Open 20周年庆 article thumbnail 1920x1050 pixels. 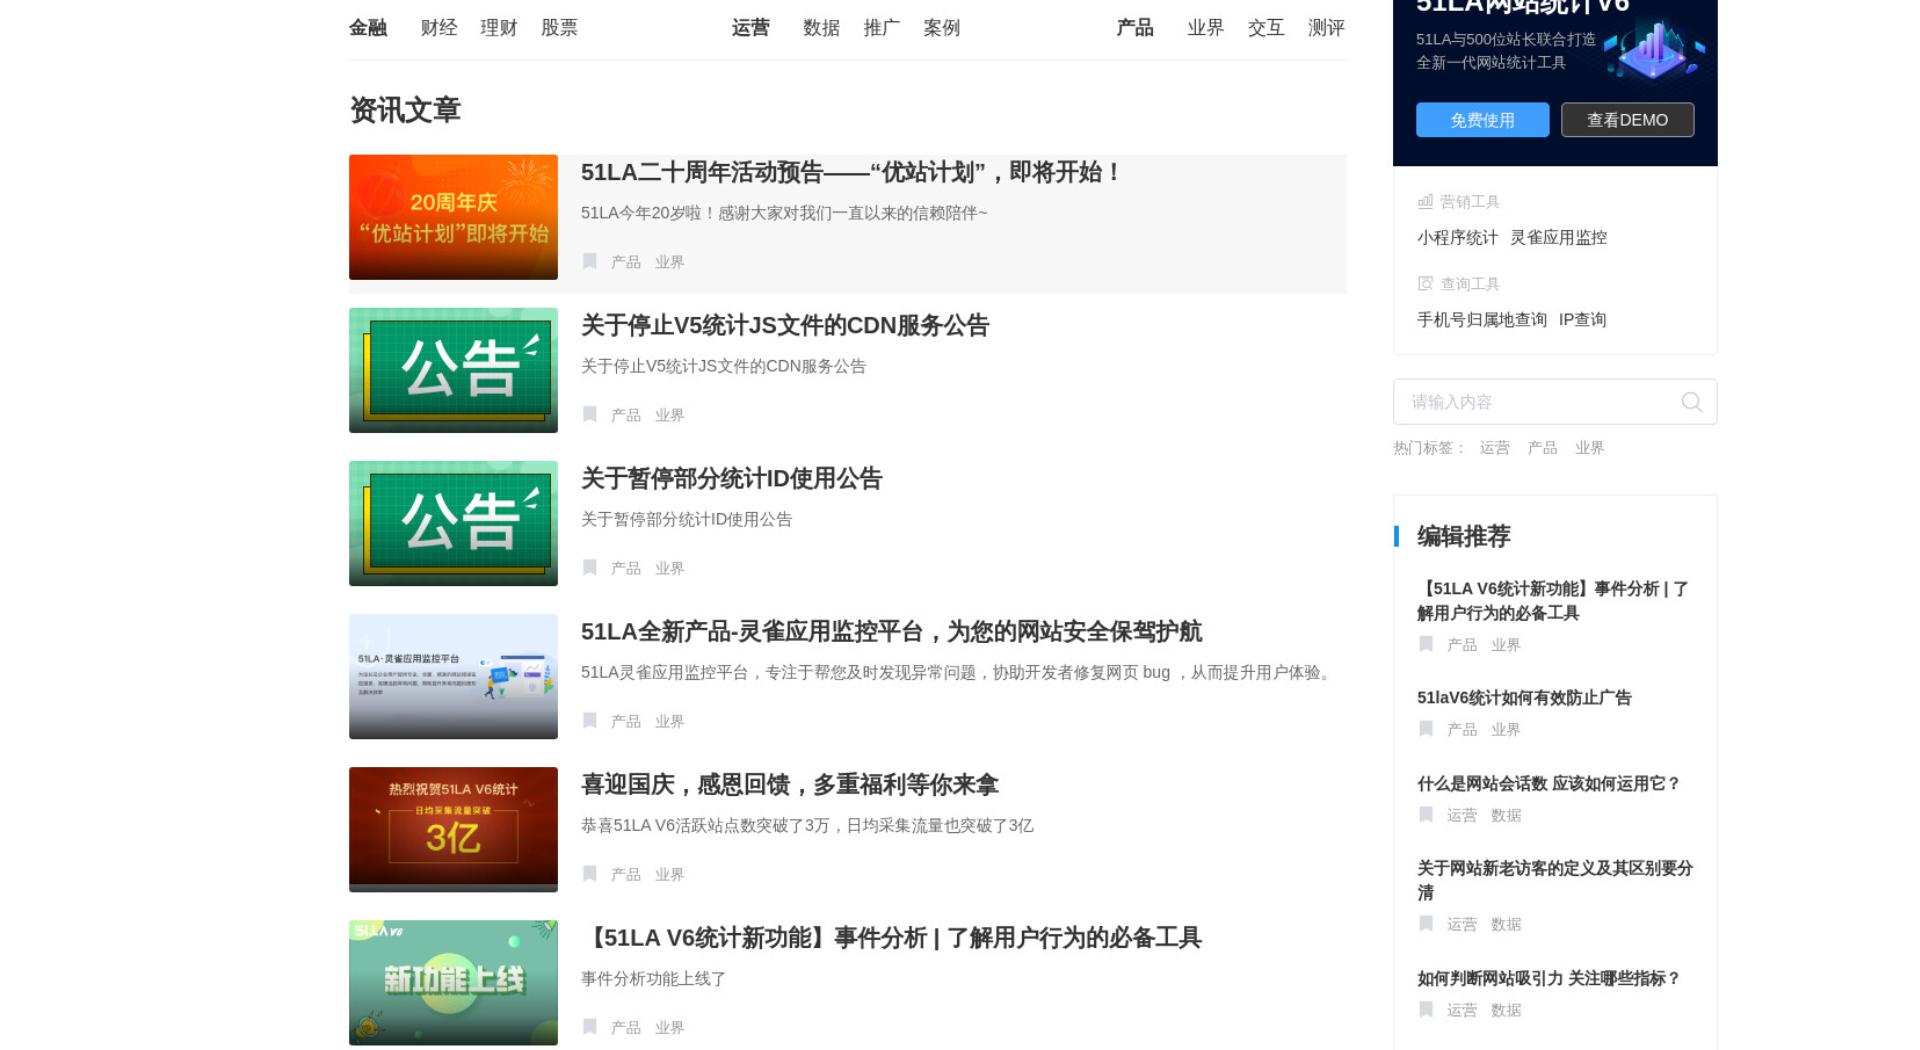(x=453, y=217)
